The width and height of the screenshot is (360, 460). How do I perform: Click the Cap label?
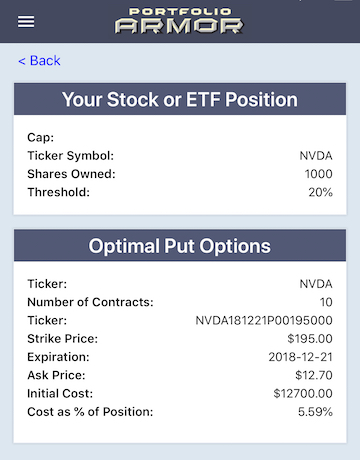pyautogui.click(x=41, y=137)
